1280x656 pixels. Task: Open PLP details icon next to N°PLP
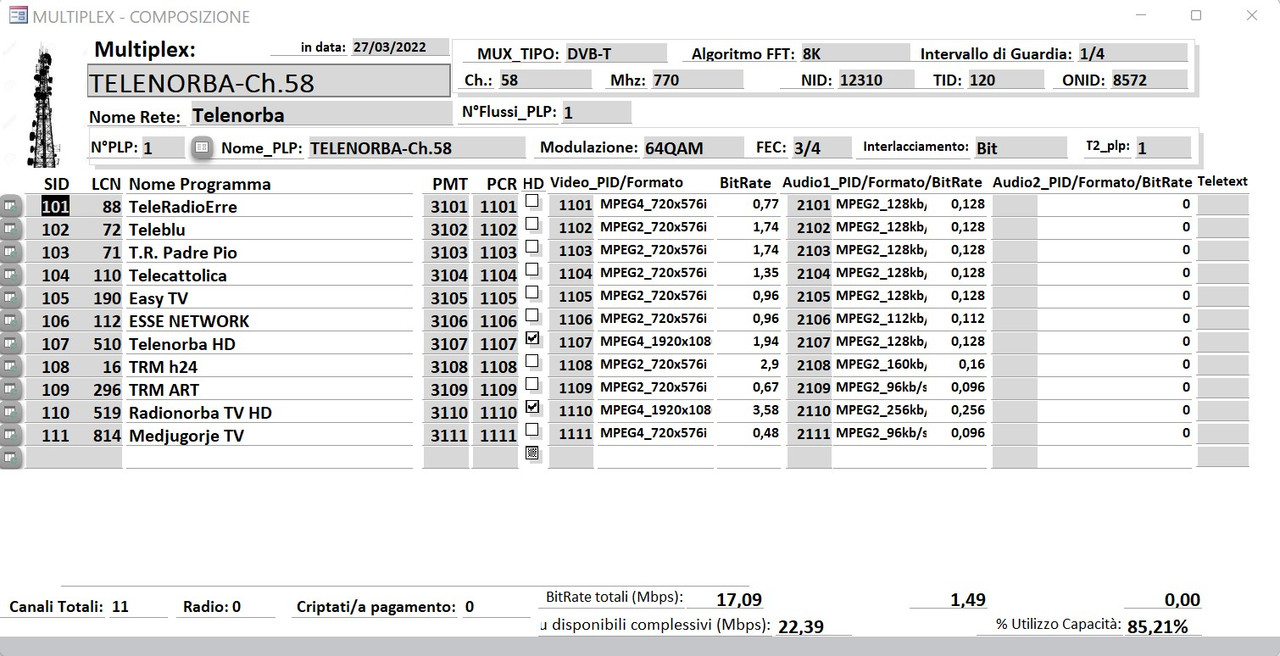click(x=202, y=147)
